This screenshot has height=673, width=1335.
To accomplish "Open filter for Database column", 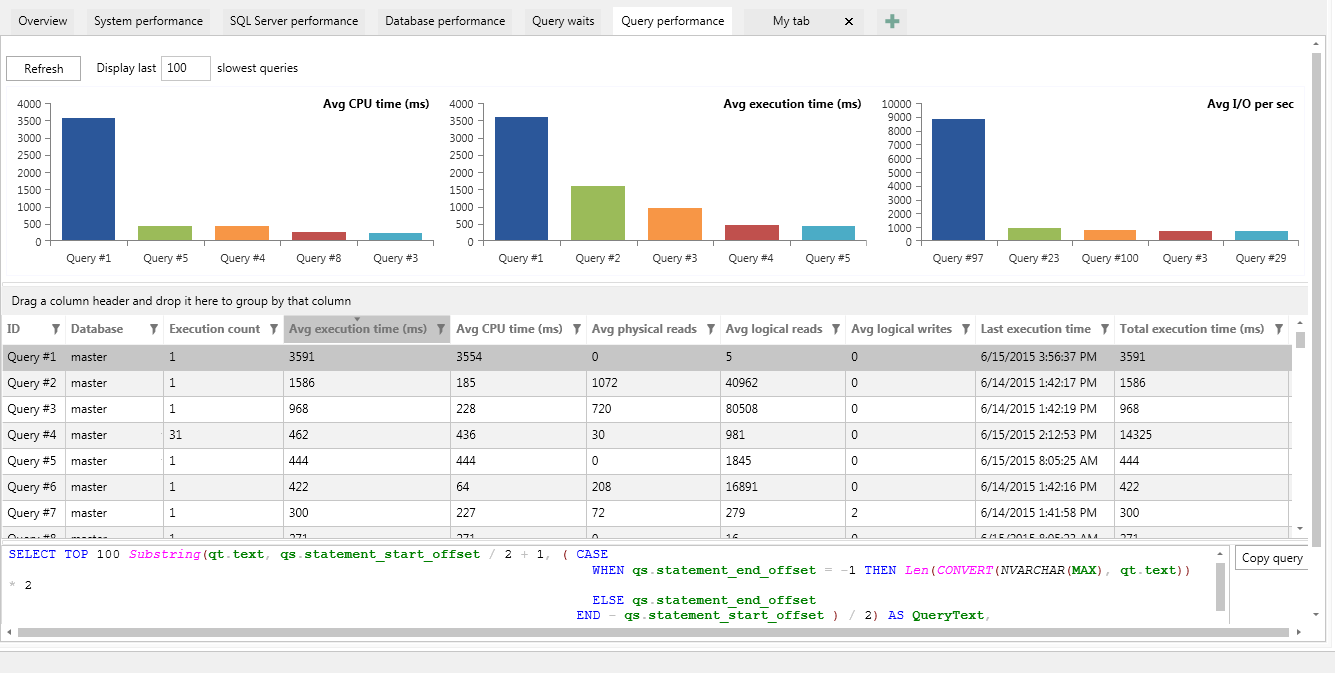I will click(x=153, y=329).
